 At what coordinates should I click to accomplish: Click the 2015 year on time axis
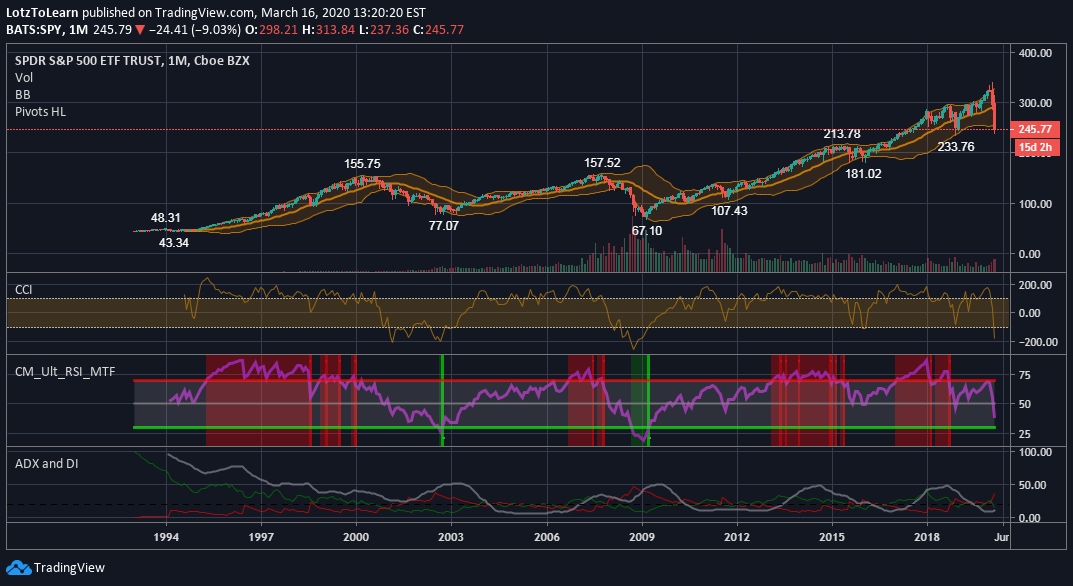tap(832, 536)
